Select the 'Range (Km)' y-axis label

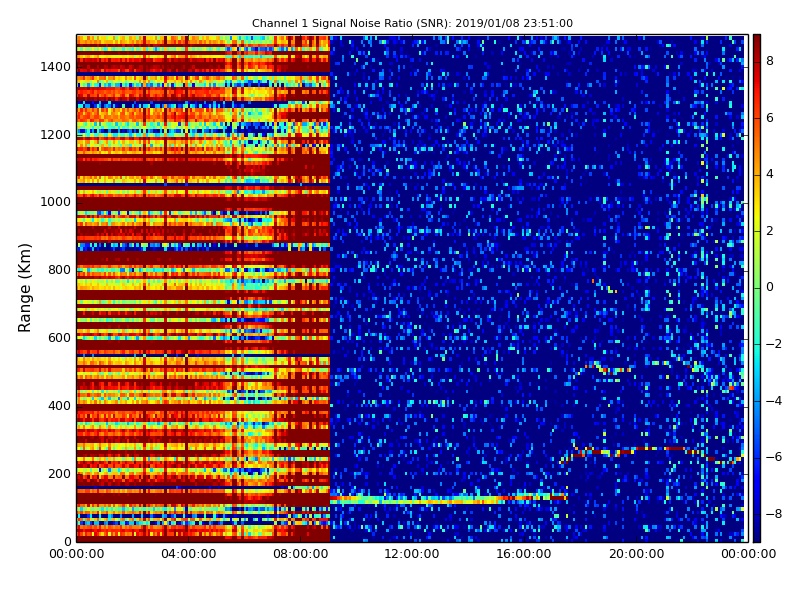pos(24,288)
